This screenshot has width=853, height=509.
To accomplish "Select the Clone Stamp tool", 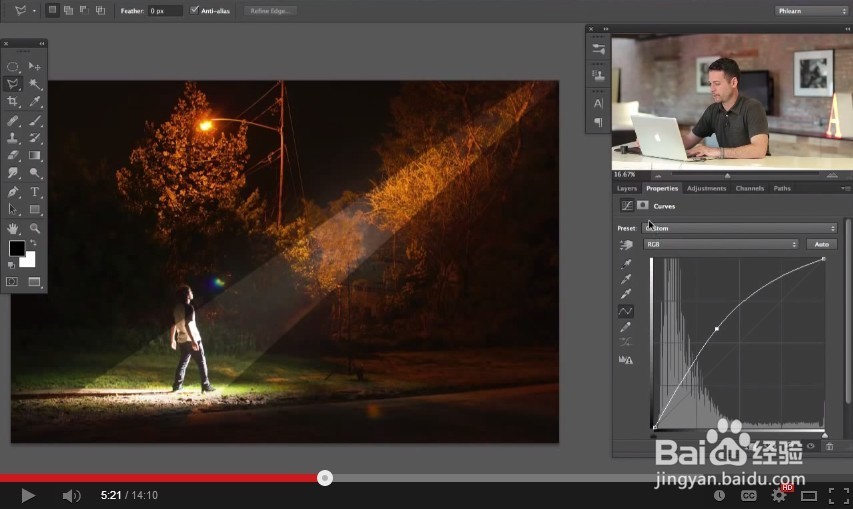I will pos(13,138).
